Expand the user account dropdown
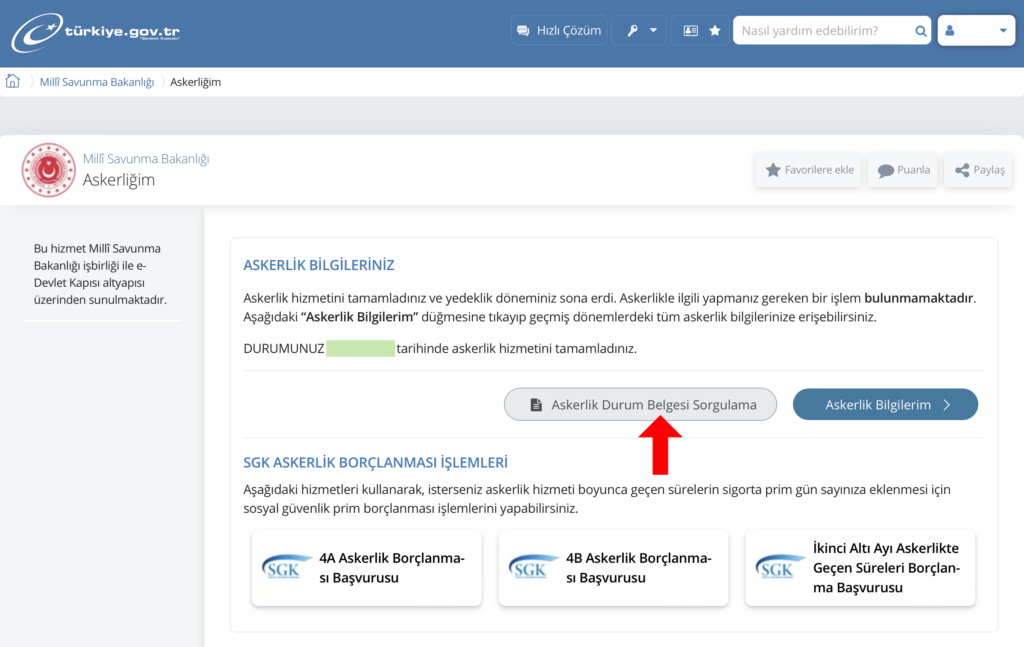This screenshot has height=647, width=1024. pos(976,31)
